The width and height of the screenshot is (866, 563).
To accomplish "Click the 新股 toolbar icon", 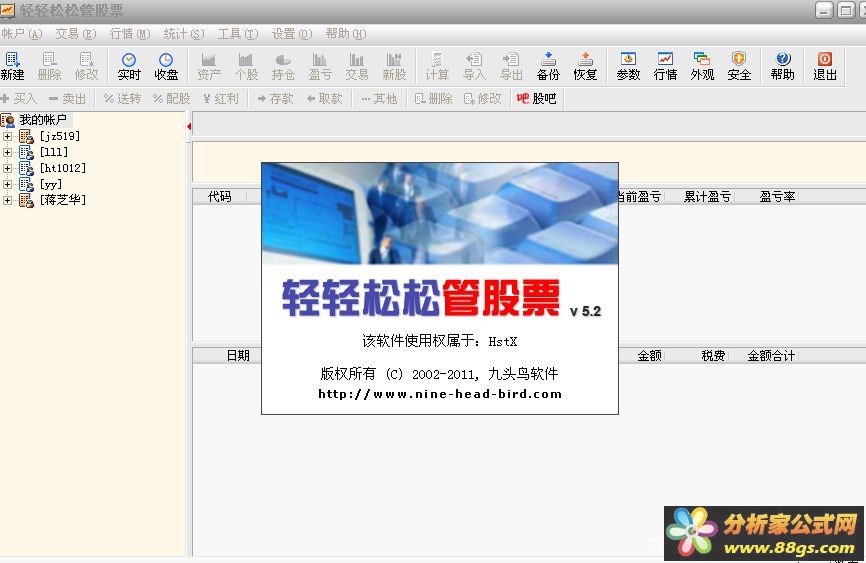I will tap(394, 66).
